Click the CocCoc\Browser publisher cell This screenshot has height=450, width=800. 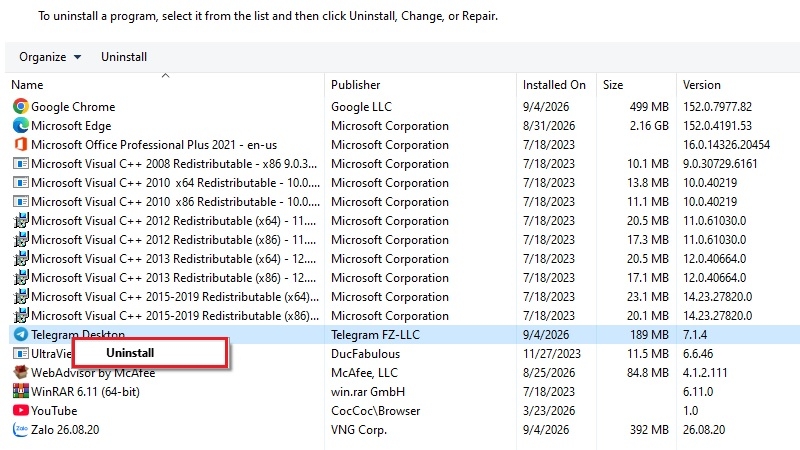click(x=376, y=411)
